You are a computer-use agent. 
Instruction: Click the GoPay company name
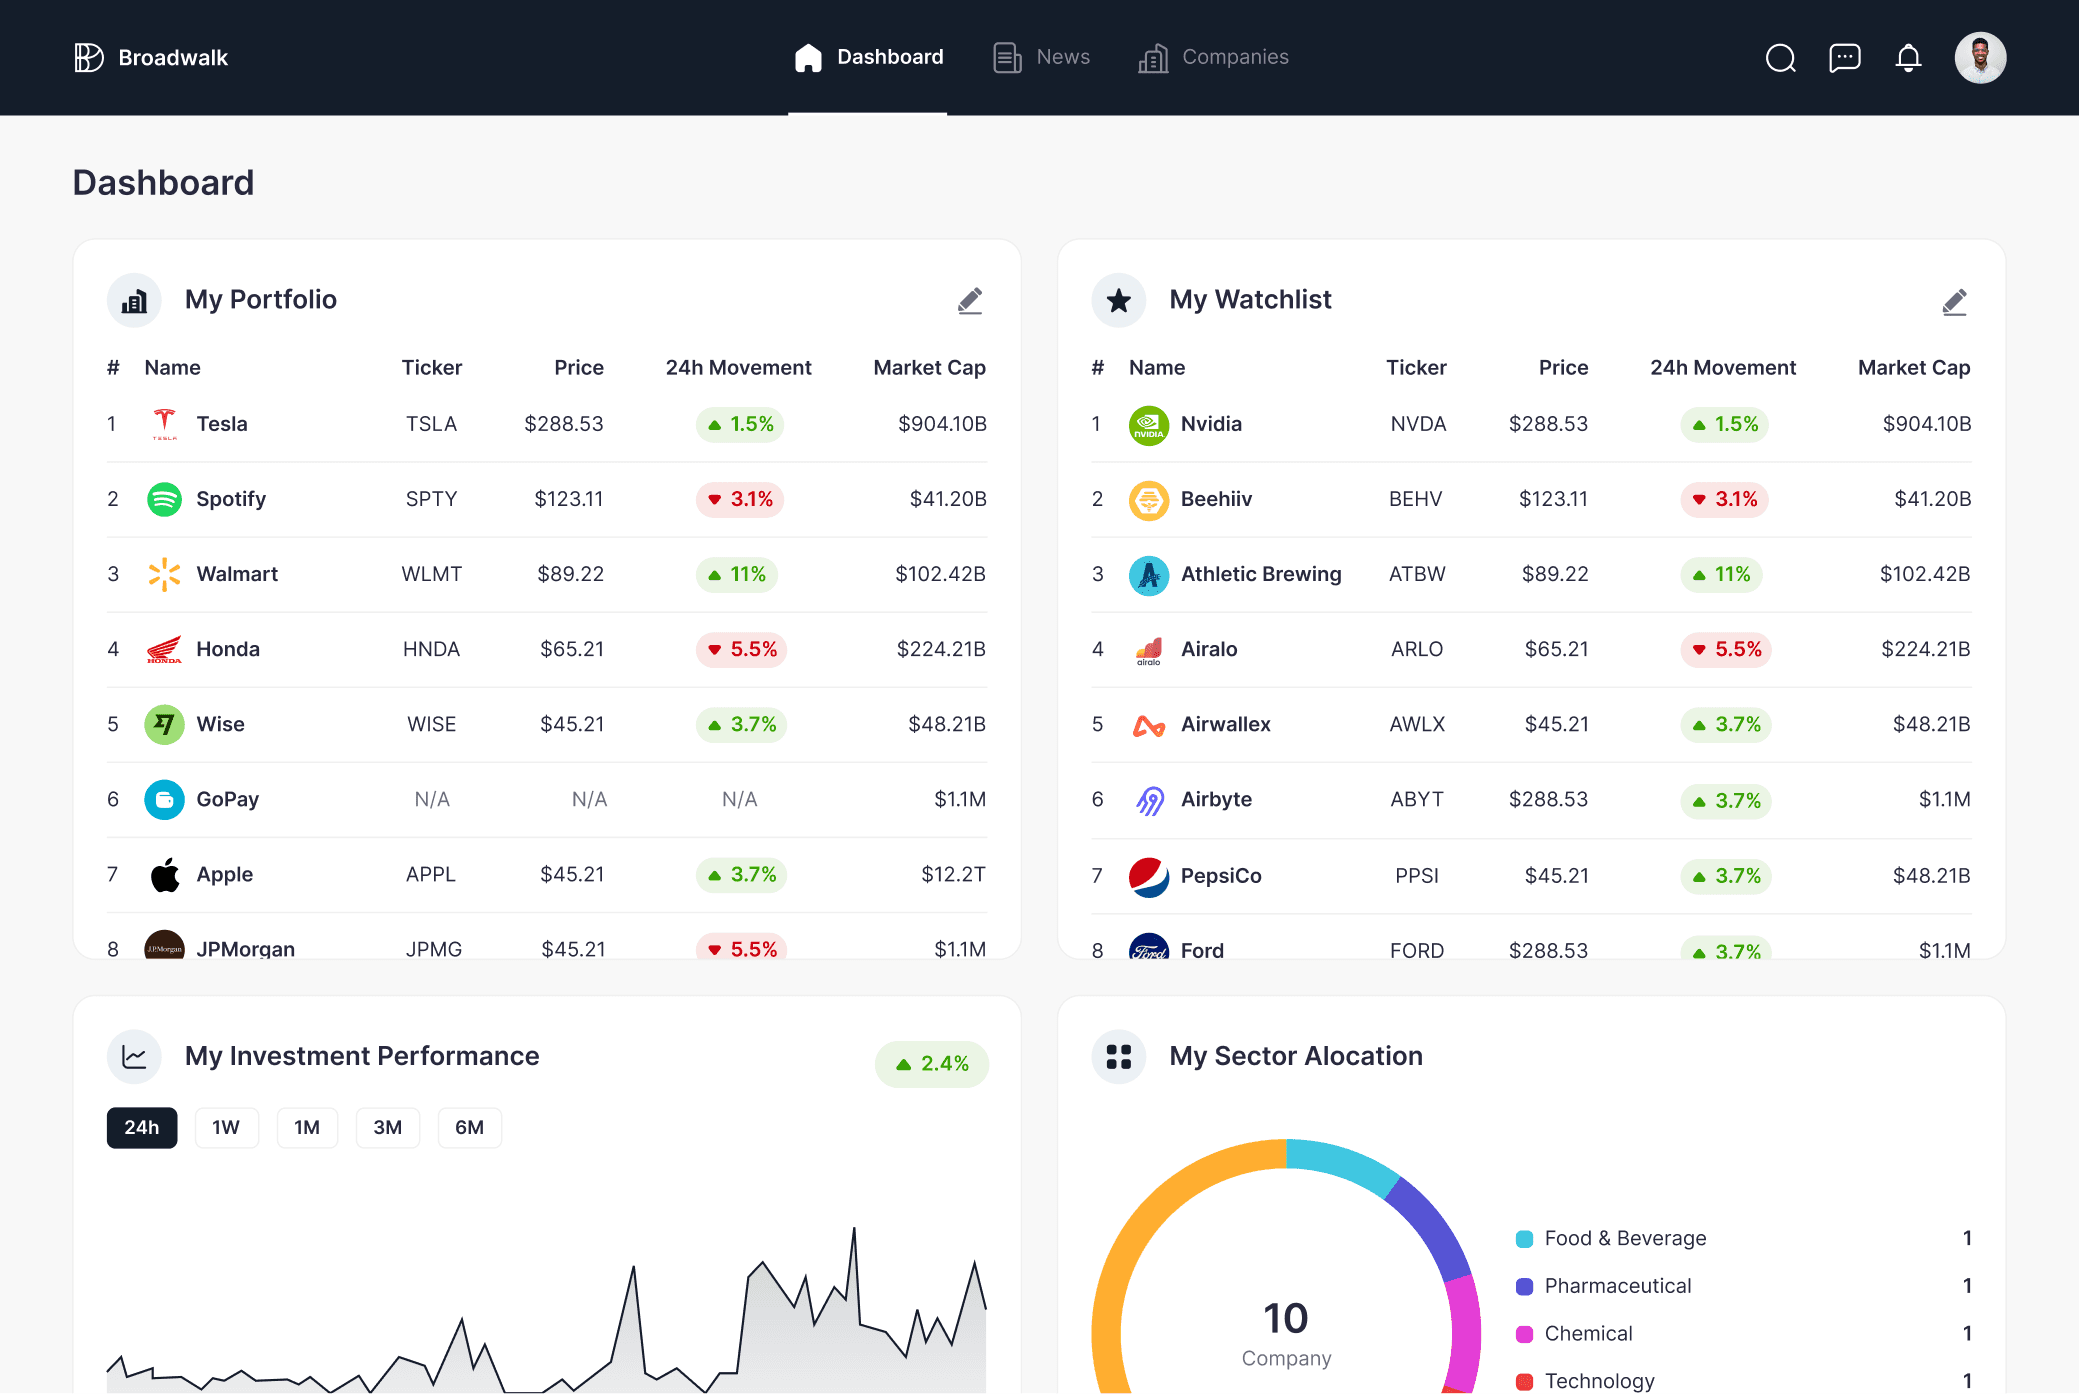tap(227, 799)
